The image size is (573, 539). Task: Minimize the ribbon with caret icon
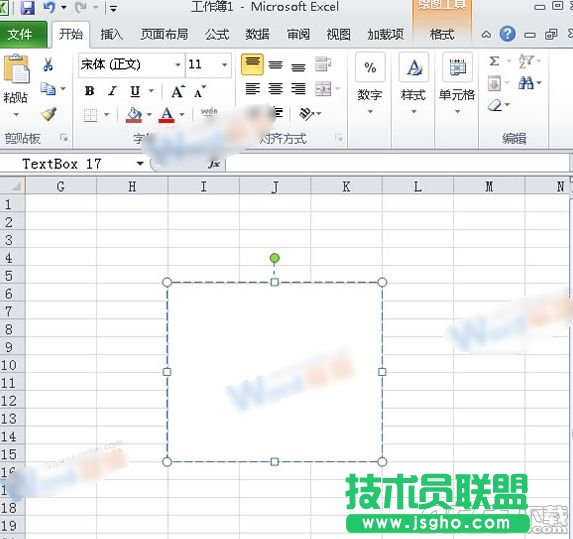pos(486,35)
